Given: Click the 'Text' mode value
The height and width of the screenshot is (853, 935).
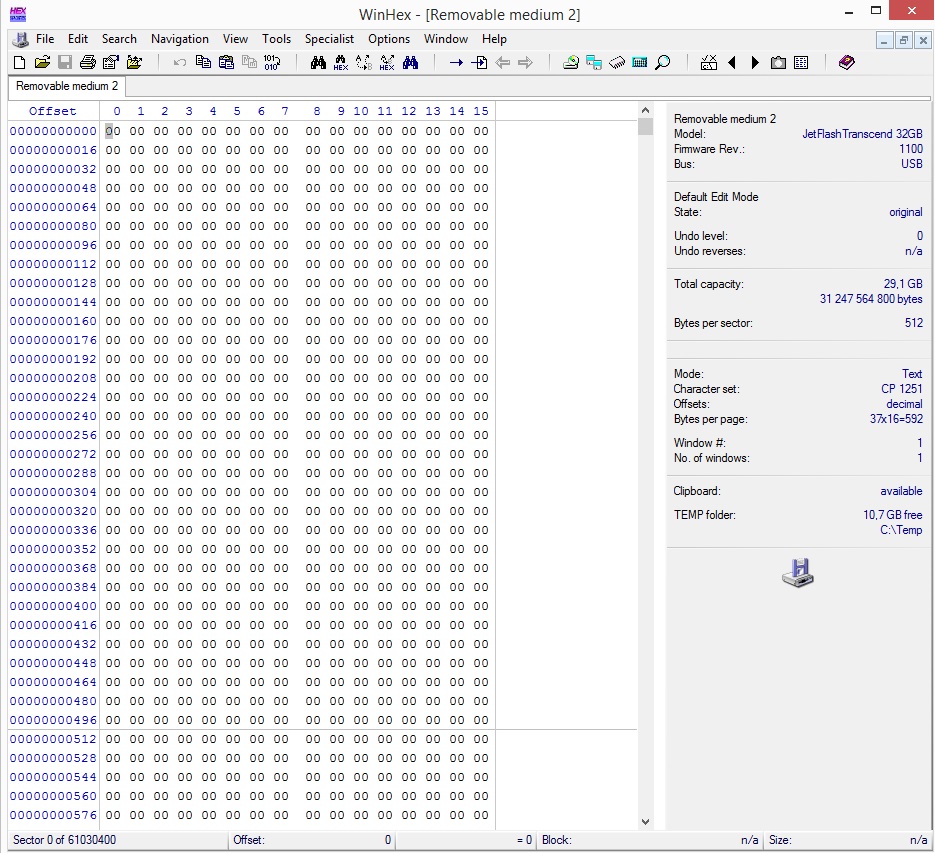Looking at the screenshot, I should tap(912, 374).
